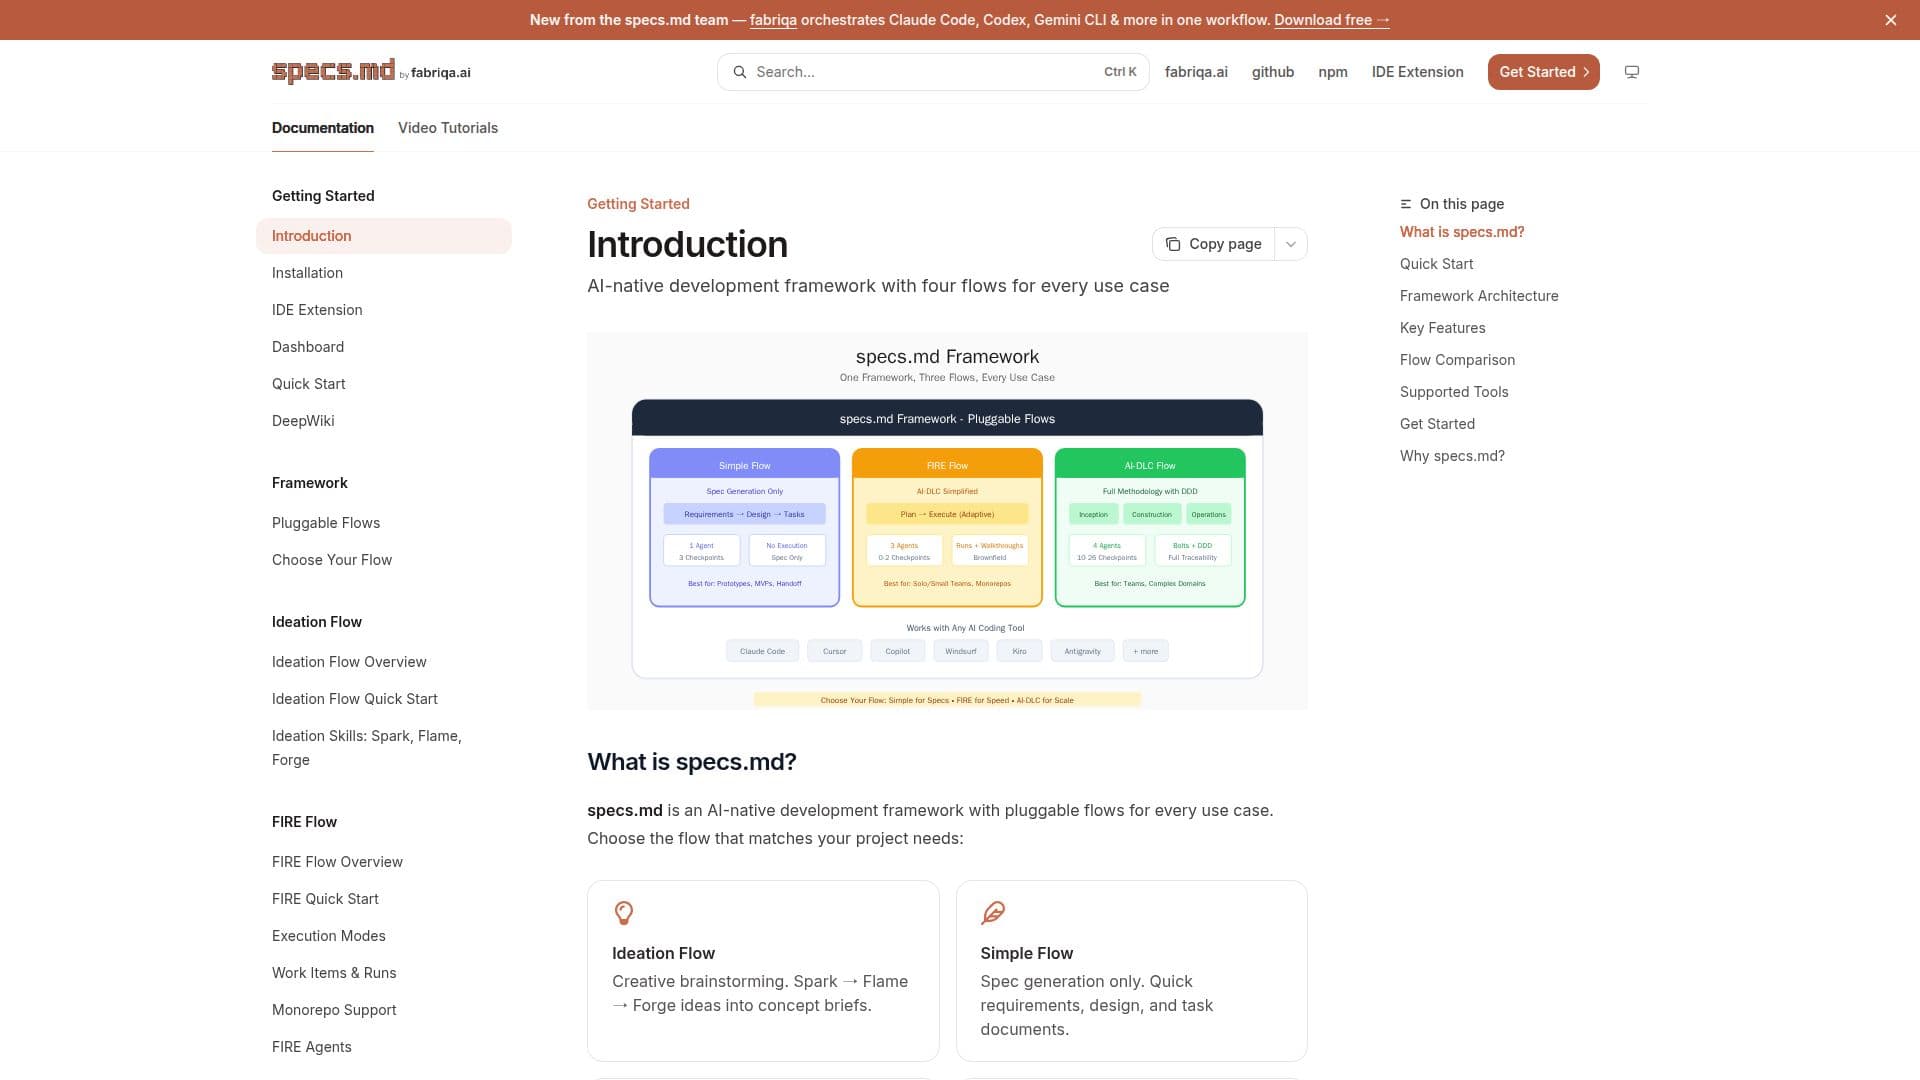Click the Ideation Flow lightbulb icon
This screenshot has height=1080, width=1920.
624,912
